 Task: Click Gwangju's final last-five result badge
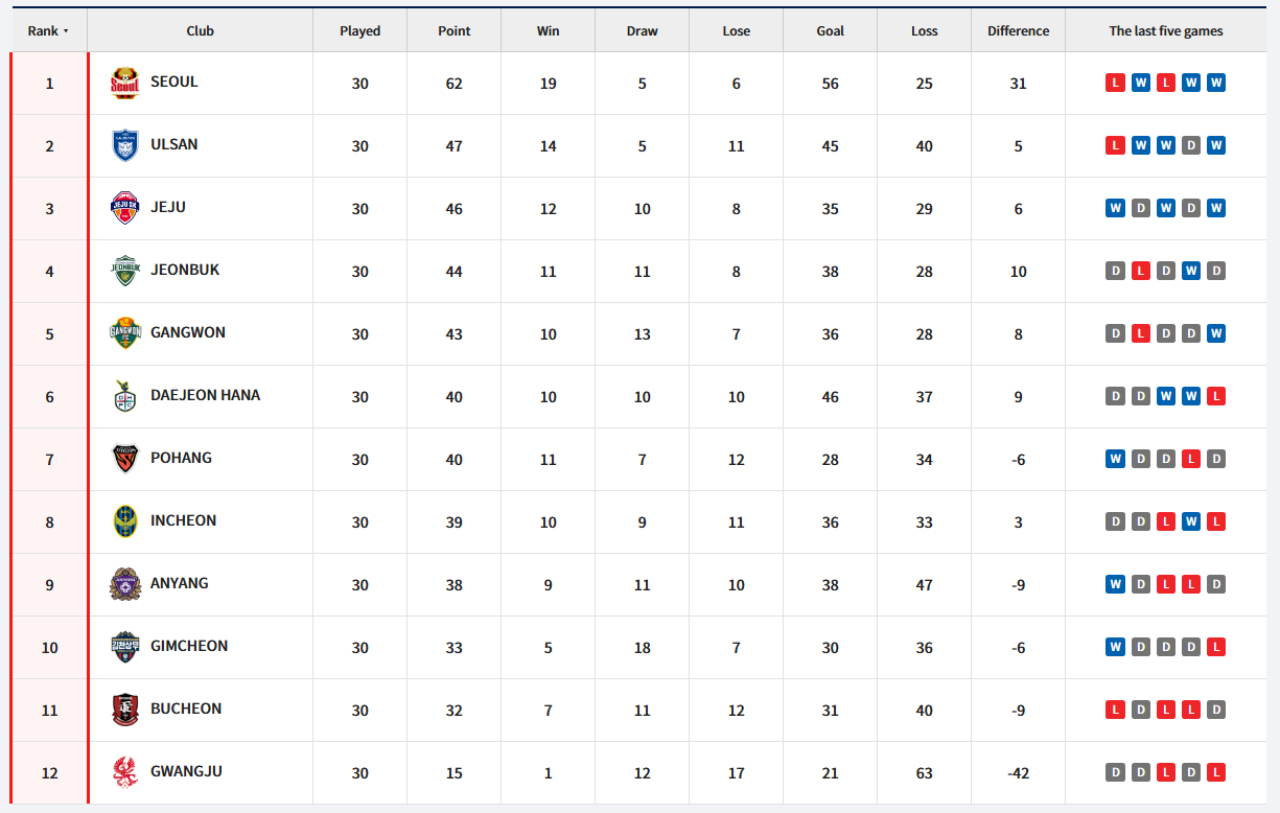[1216, 772]
